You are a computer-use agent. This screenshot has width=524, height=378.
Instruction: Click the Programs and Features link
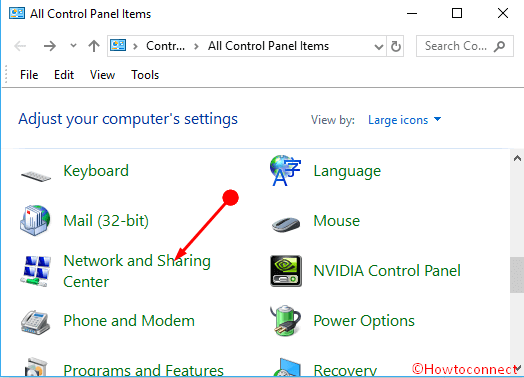(x=143, y=370)
